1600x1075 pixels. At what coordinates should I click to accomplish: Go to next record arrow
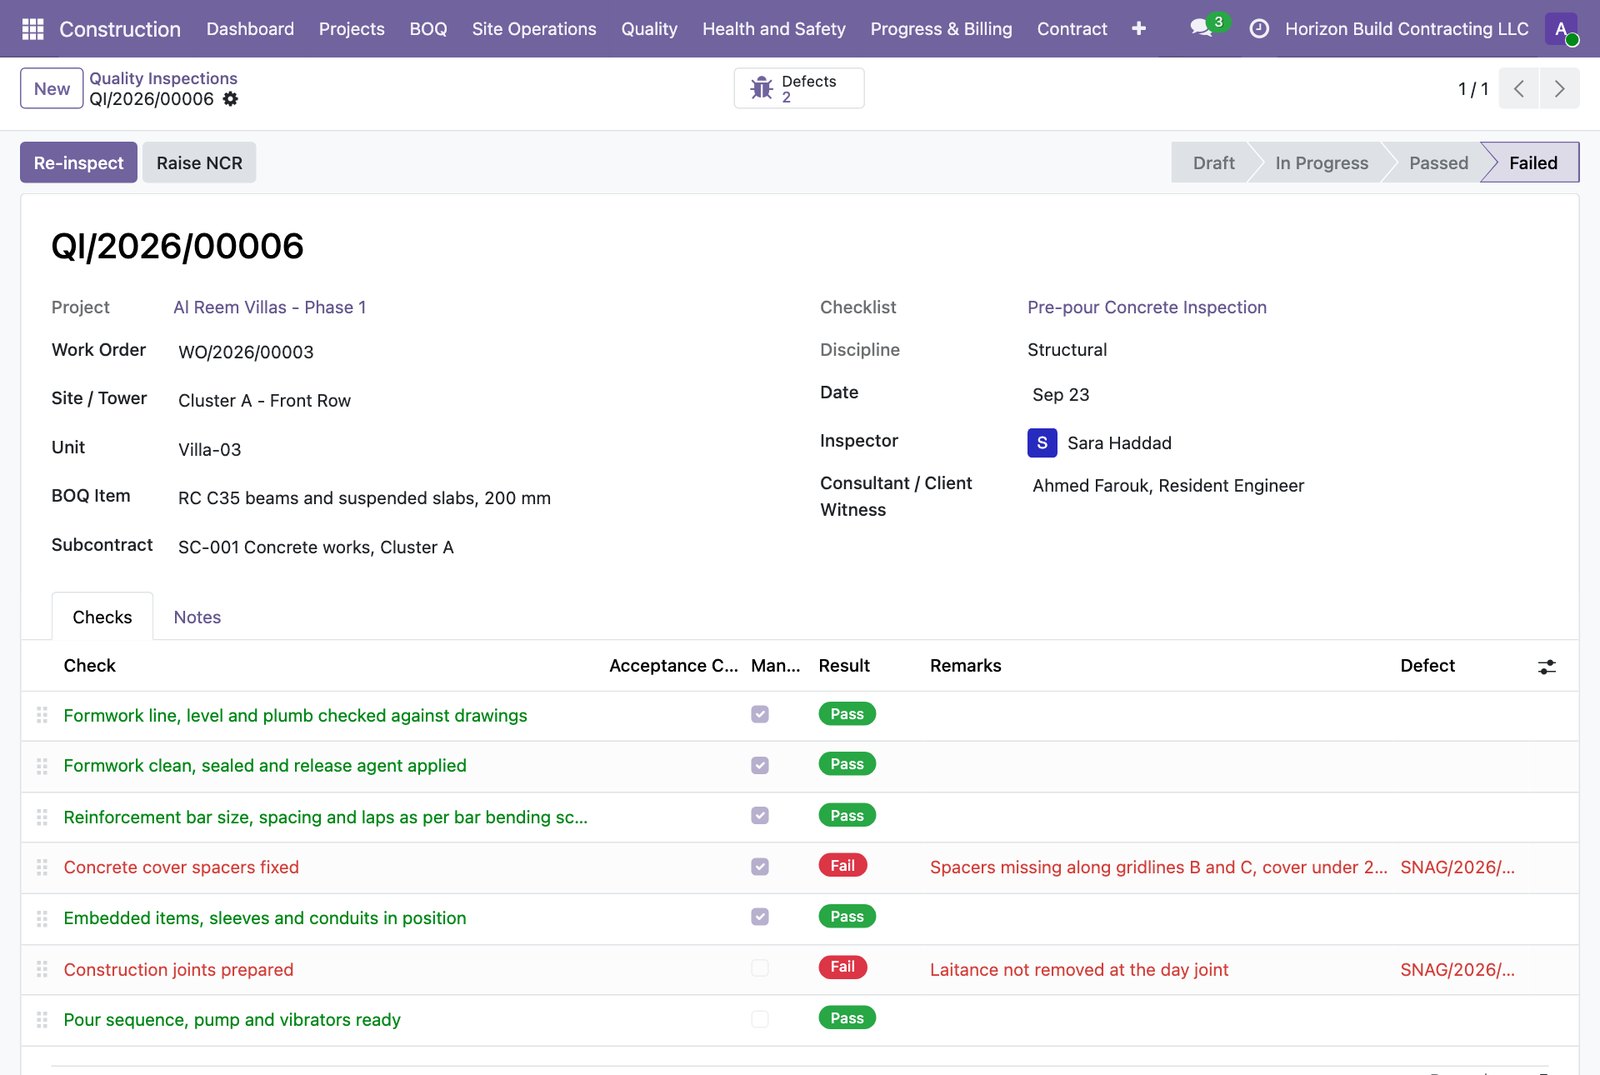(x=1560, y=88)
